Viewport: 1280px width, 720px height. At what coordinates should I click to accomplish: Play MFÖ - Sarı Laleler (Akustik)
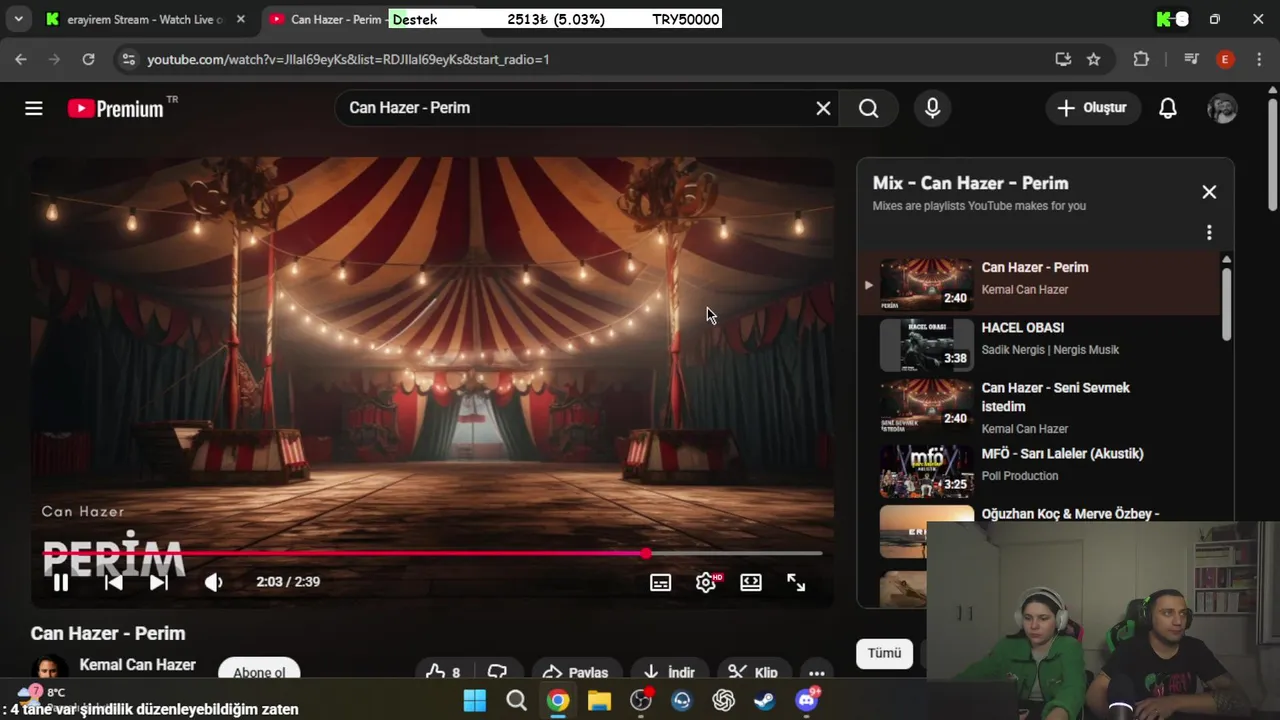(x=1040, y=470)
